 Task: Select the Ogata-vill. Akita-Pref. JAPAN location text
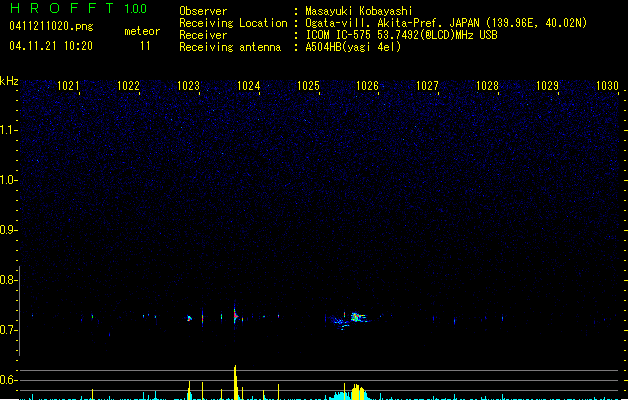(446, 23)
